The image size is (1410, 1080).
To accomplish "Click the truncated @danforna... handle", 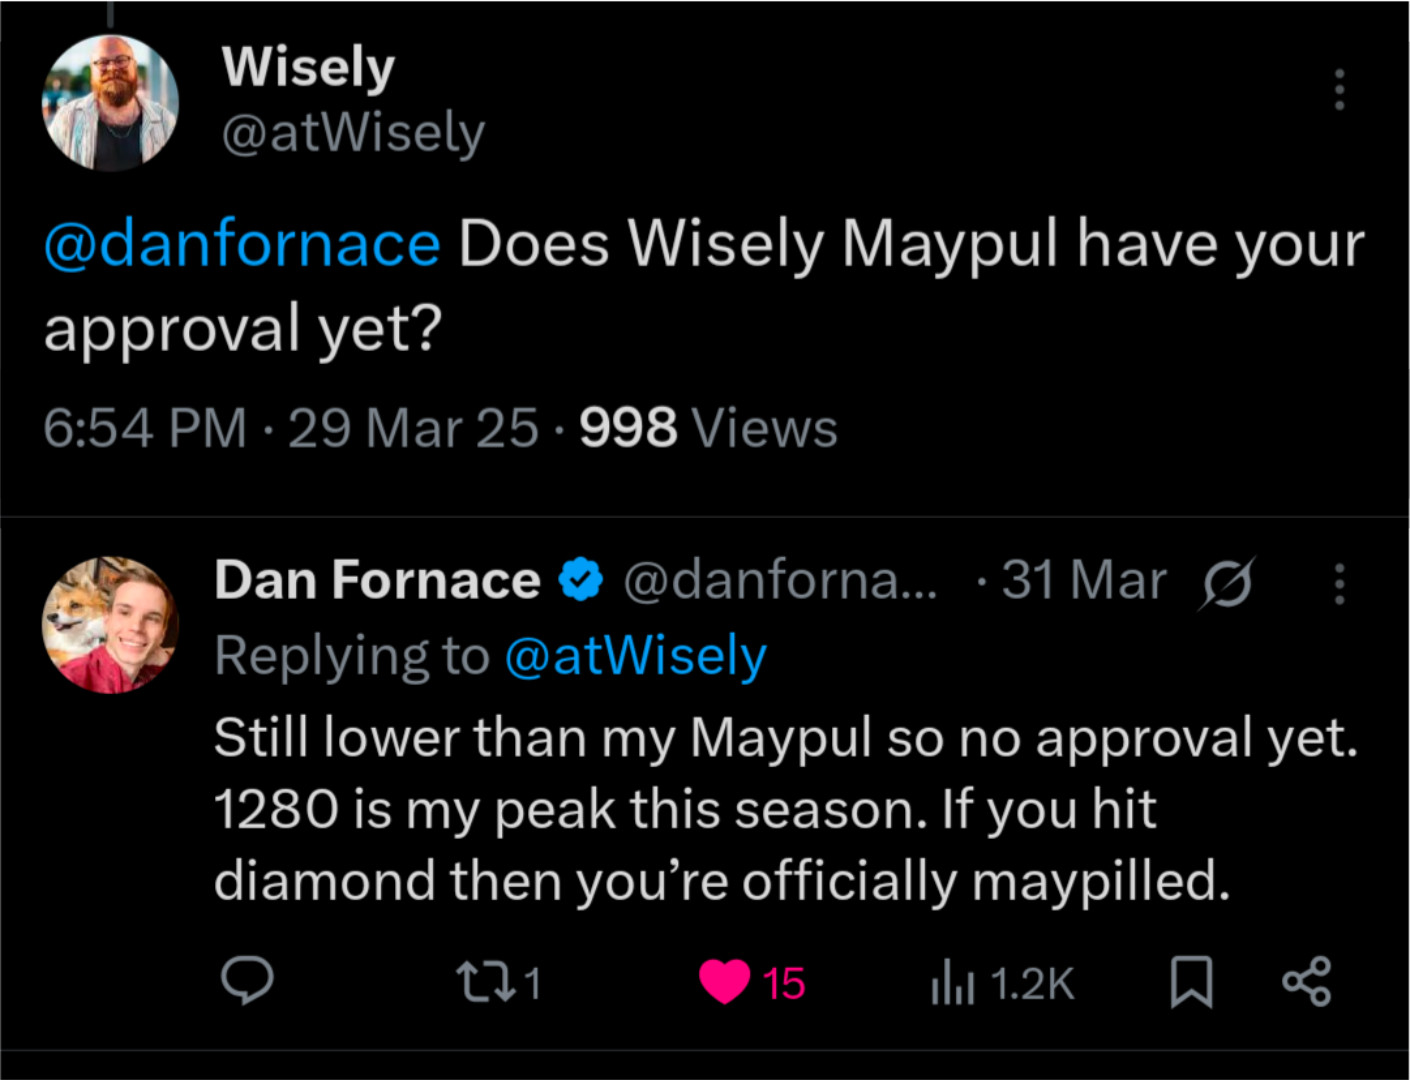I will tap(781, 580).
